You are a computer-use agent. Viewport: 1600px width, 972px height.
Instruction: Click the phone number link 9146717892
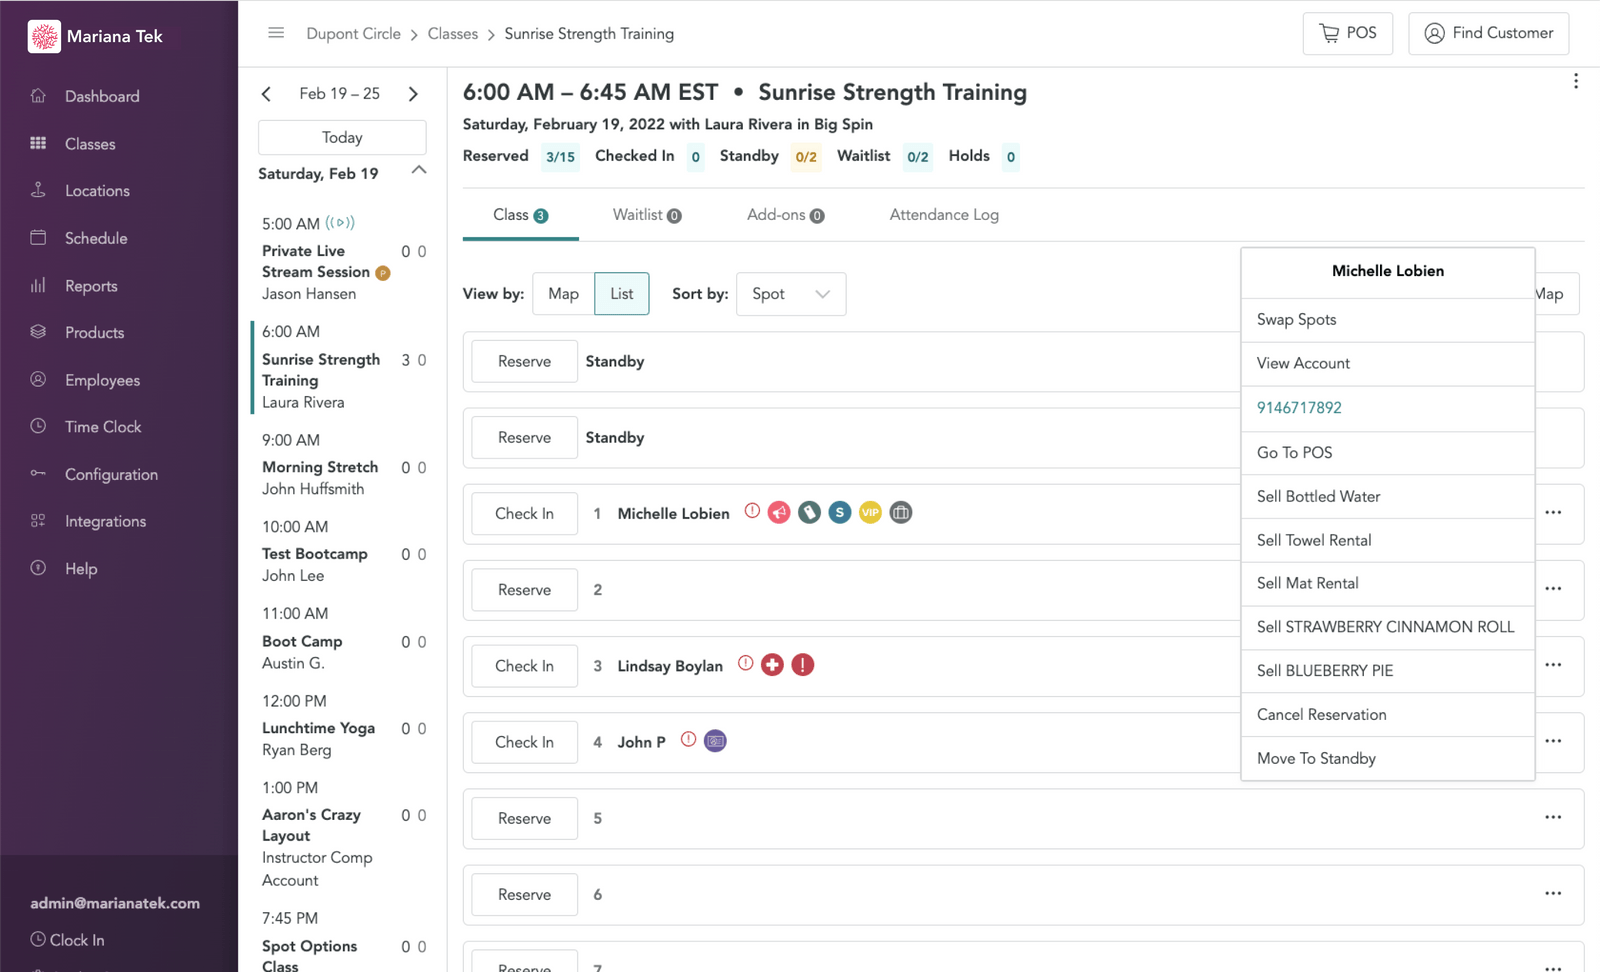click(1299, 408)
